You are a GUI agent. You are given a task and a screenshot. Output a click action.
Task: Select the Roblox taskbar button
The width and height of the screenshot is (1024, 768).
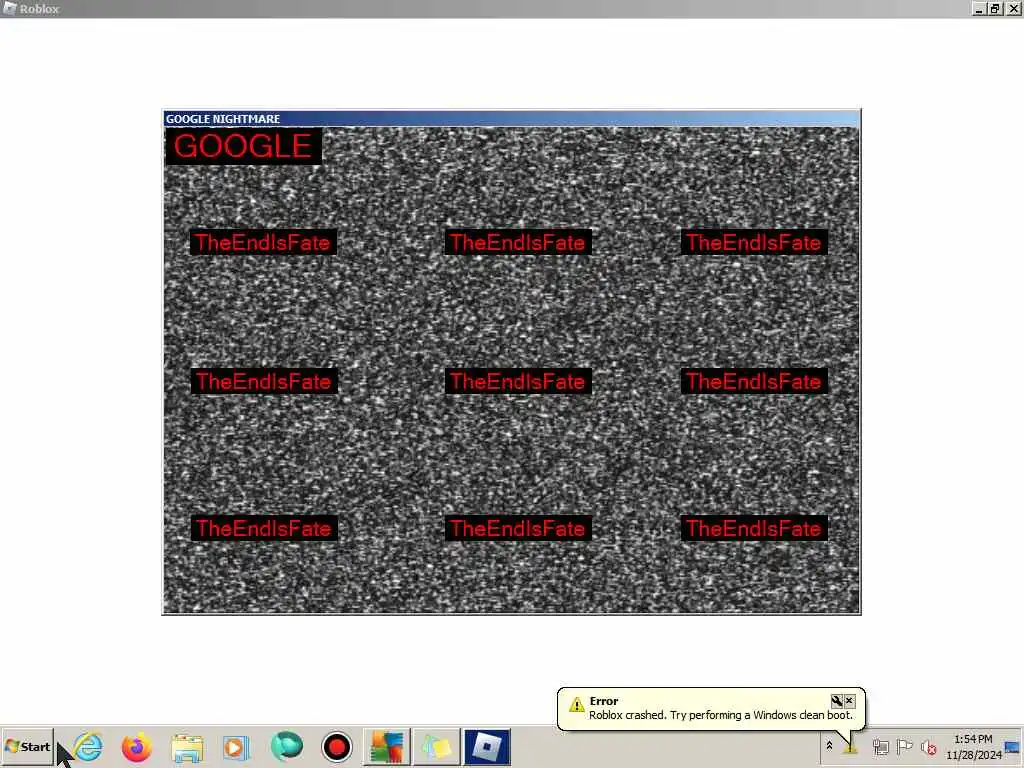pos(487,746)
